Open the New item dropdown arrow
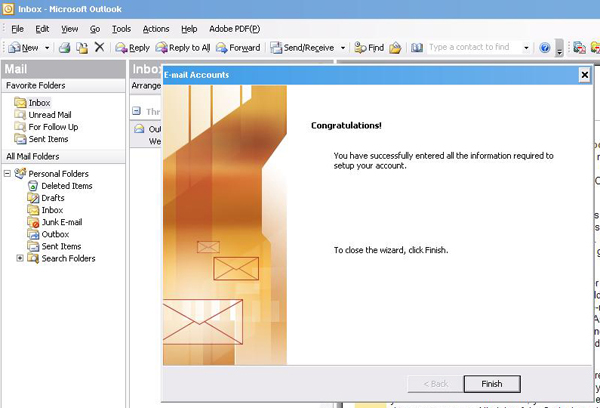This screenshot has height=408, width=600. pyautogui.click(x=47, y=48)
